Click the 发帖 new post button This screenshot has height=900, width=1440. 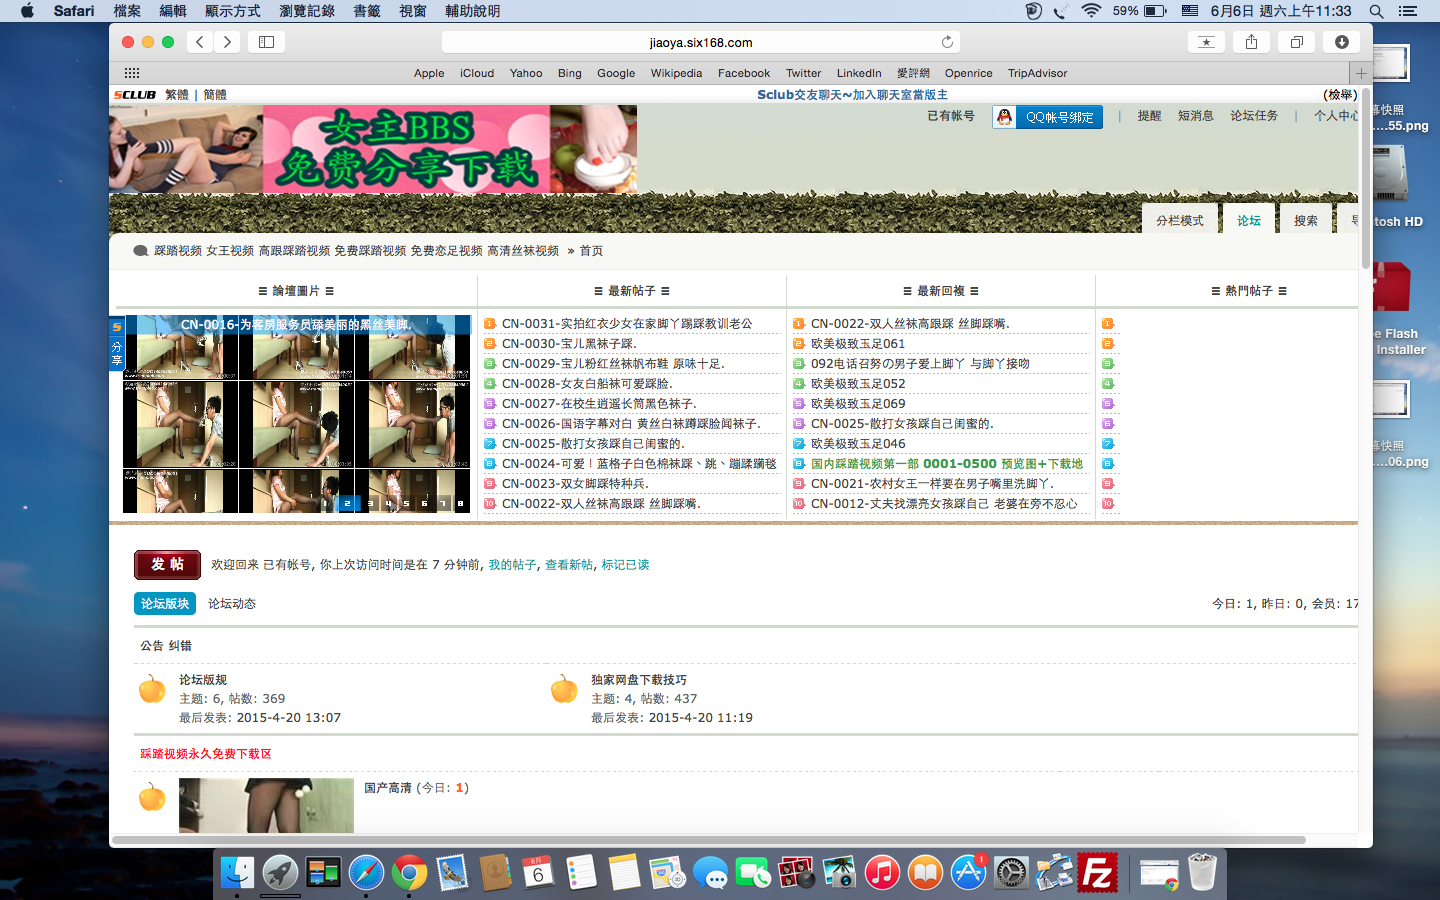coord(167,565)
